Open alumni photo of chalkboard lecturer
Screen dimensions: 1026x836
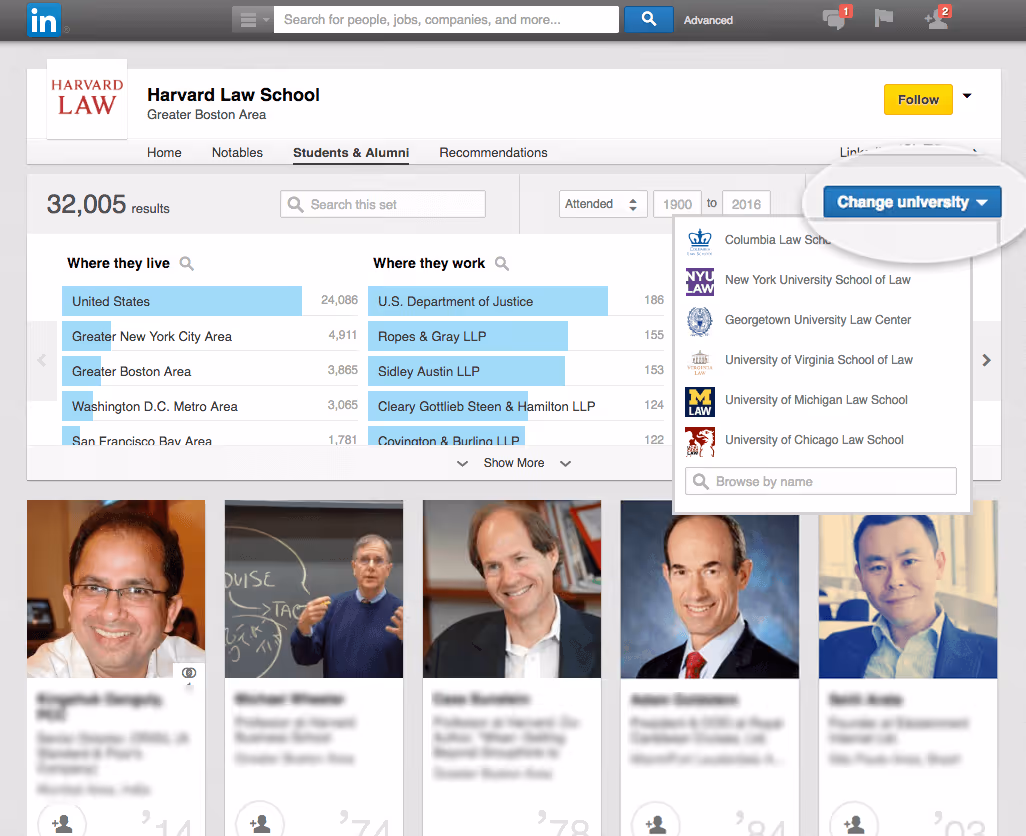tap(314, 589)
